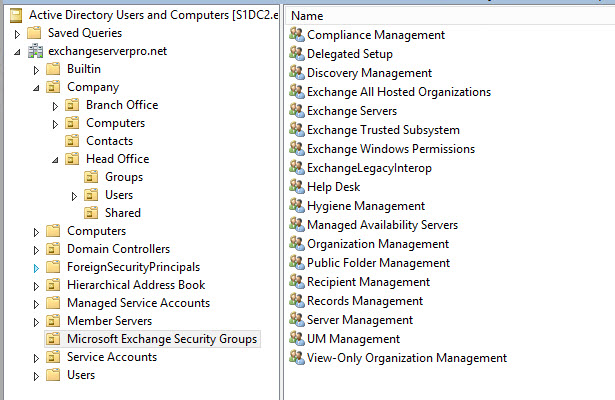The width and height of the screenshot is (615, 400).
Task: Select the 'Help Desk' group name
Action: click(x=333, y=187)
